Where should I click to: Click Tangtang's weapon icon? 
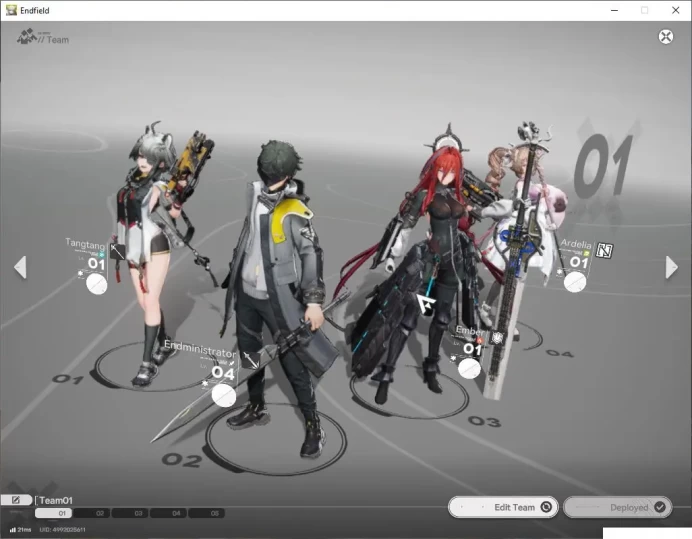point(117,252)
